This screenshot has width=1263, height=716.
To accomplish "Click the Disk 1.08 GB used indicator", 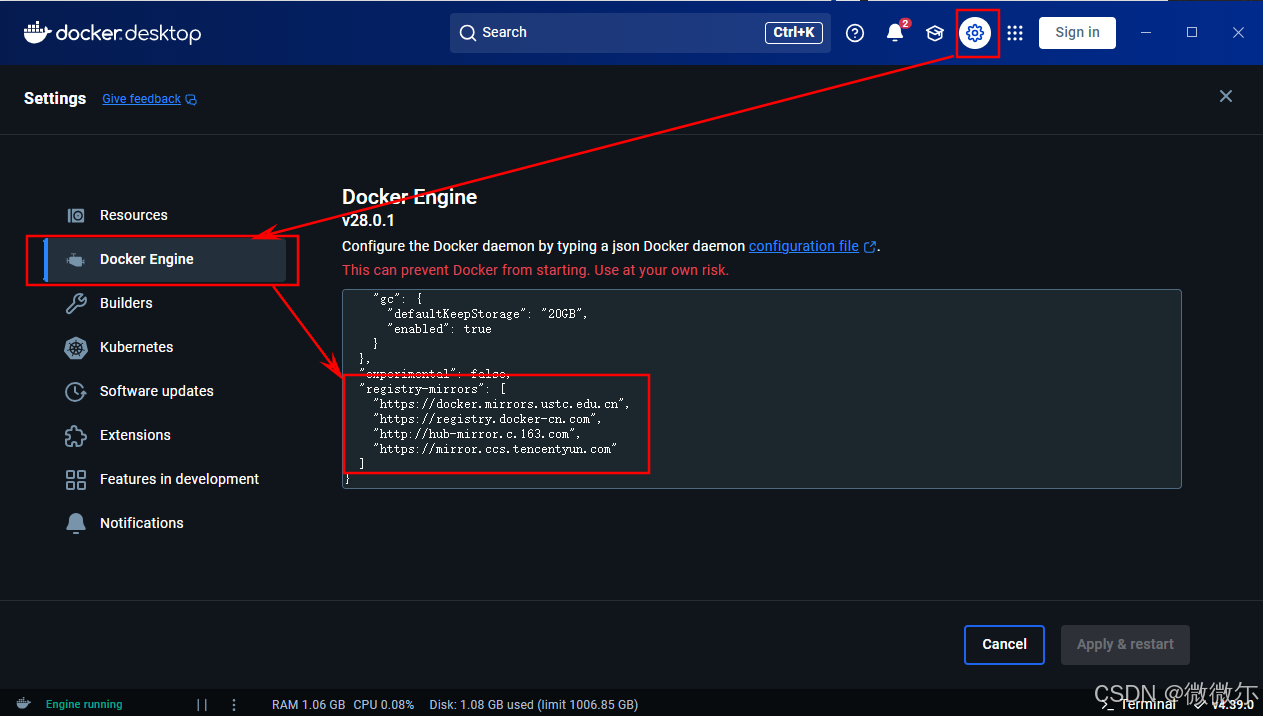I will click(533, 704).
